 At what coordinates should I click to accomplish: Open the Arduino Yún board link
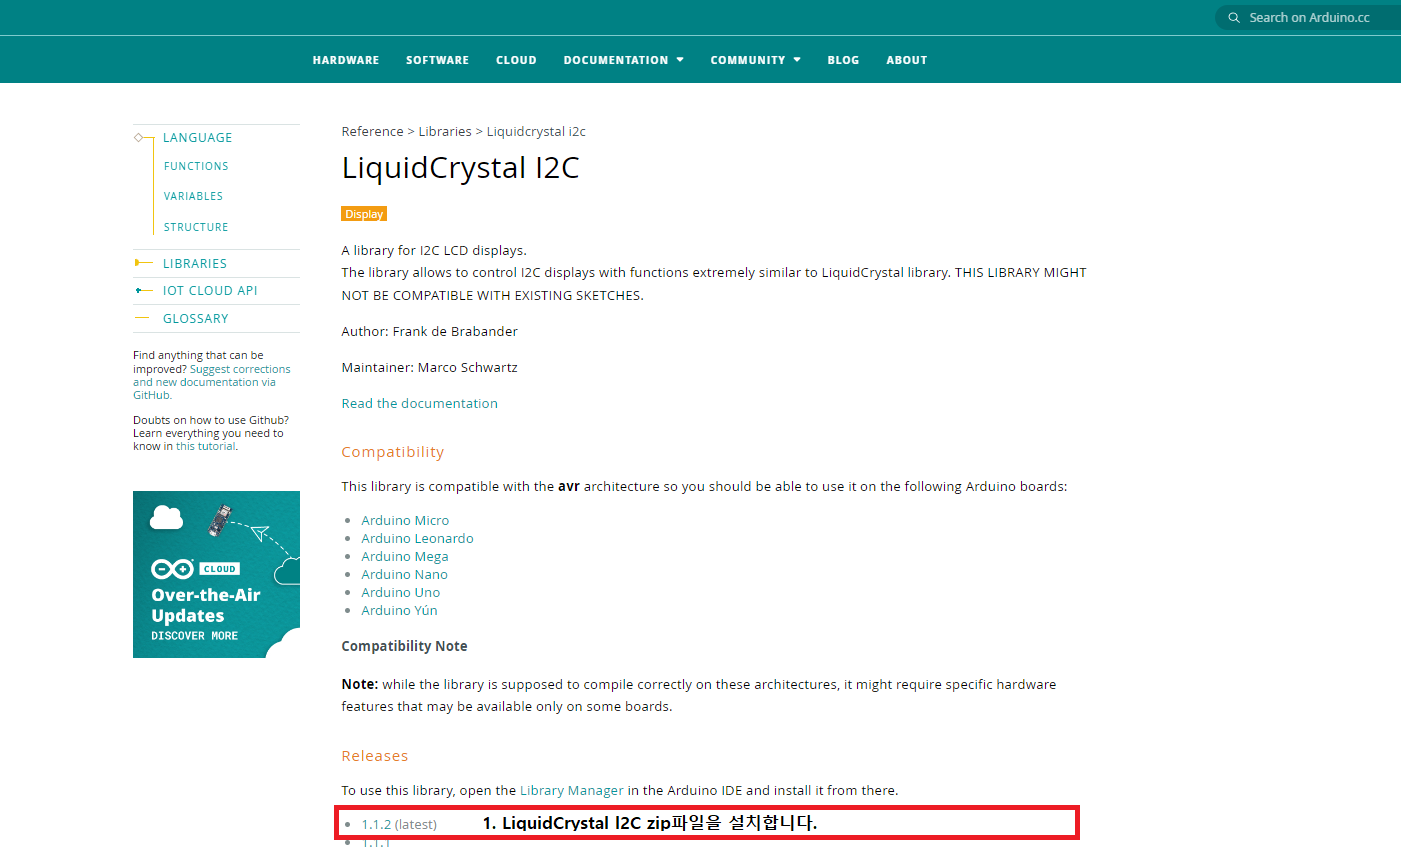pos(399,610)
